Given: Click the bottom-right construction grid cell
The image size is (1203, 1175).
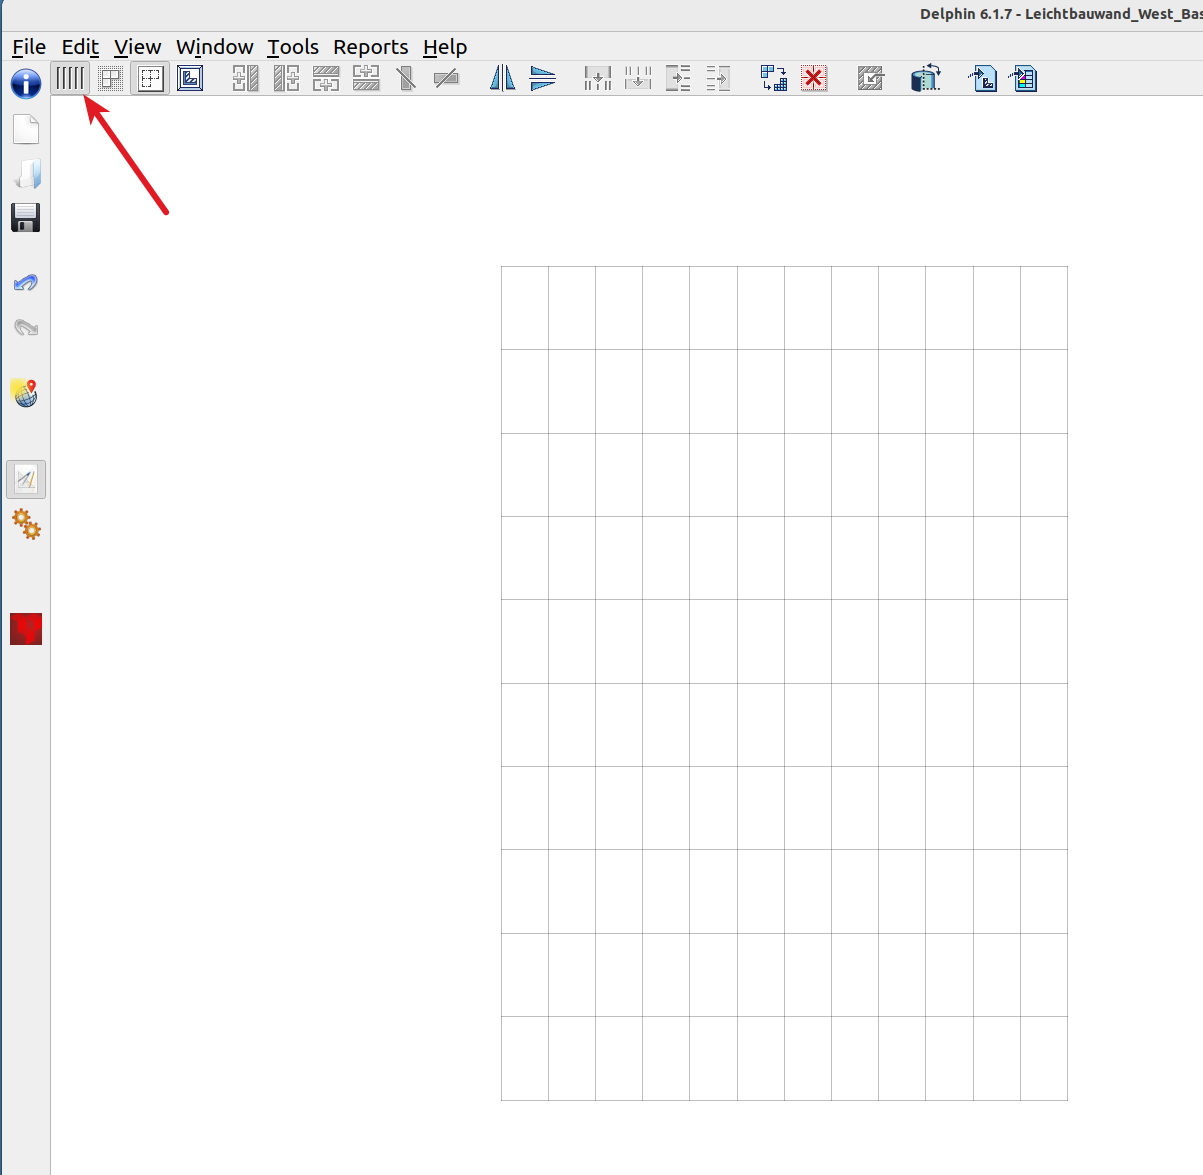Looking at the screenshot, I should (1044, 1058).
